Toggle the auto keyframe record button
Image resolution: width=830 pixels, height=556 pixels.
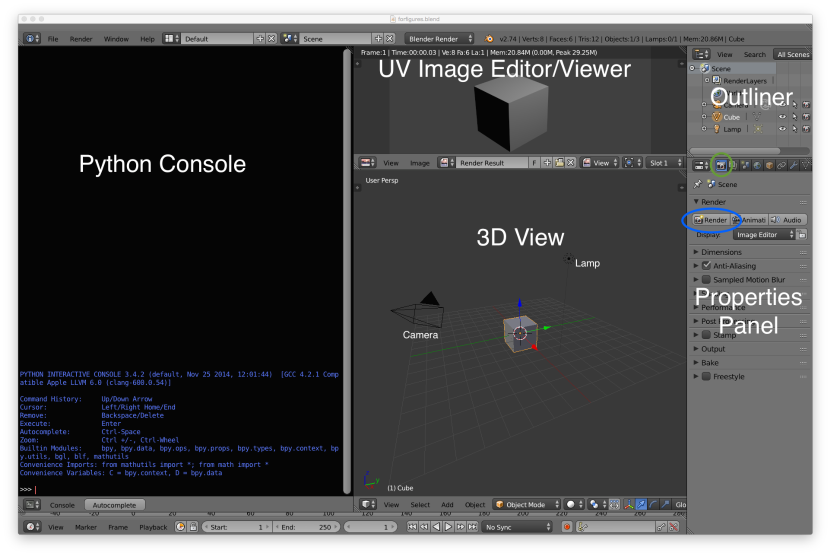point(567,527)
